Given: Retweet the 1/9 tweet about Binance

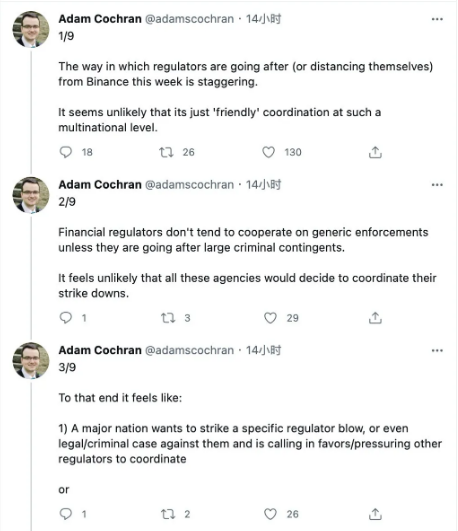Looking at the screenshot, I should 166,152.
